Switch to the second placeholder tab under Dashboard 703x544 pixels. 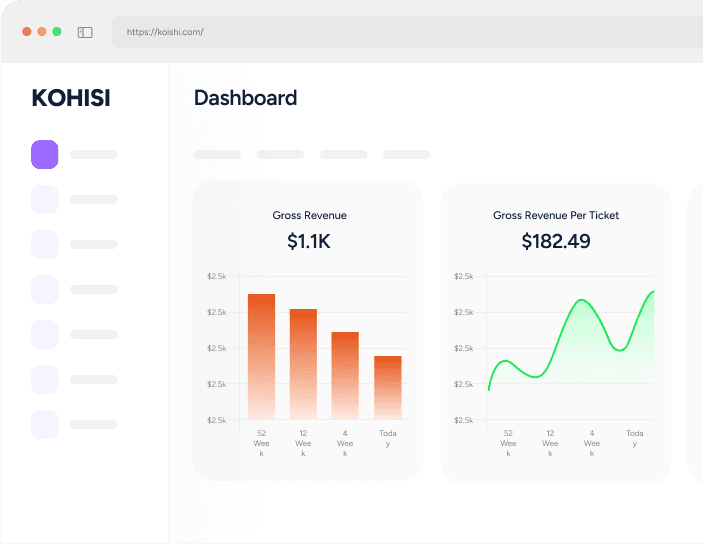pyautogui.click(x=280, y=155)
